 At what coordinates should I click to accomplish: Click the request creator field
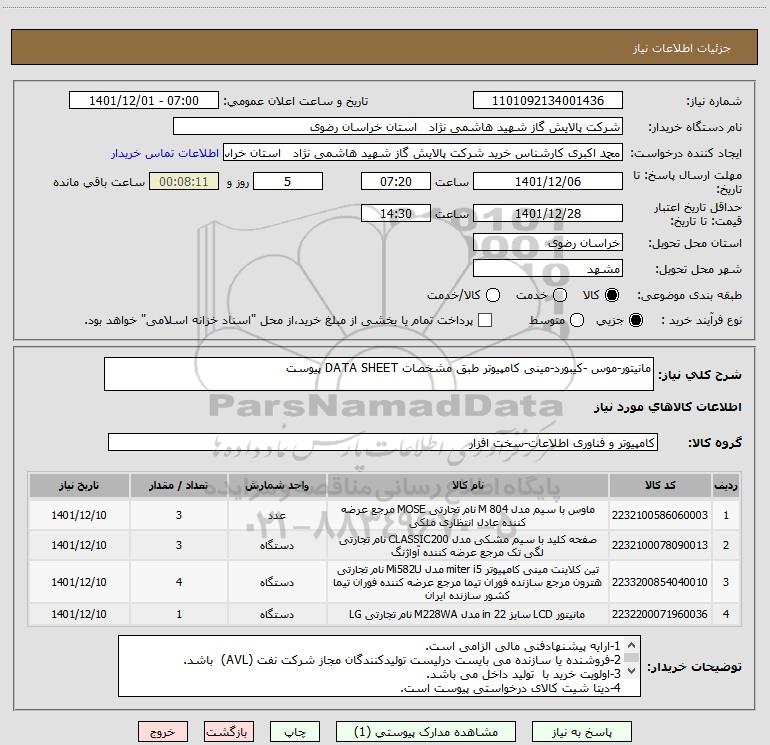coord(423,153)
